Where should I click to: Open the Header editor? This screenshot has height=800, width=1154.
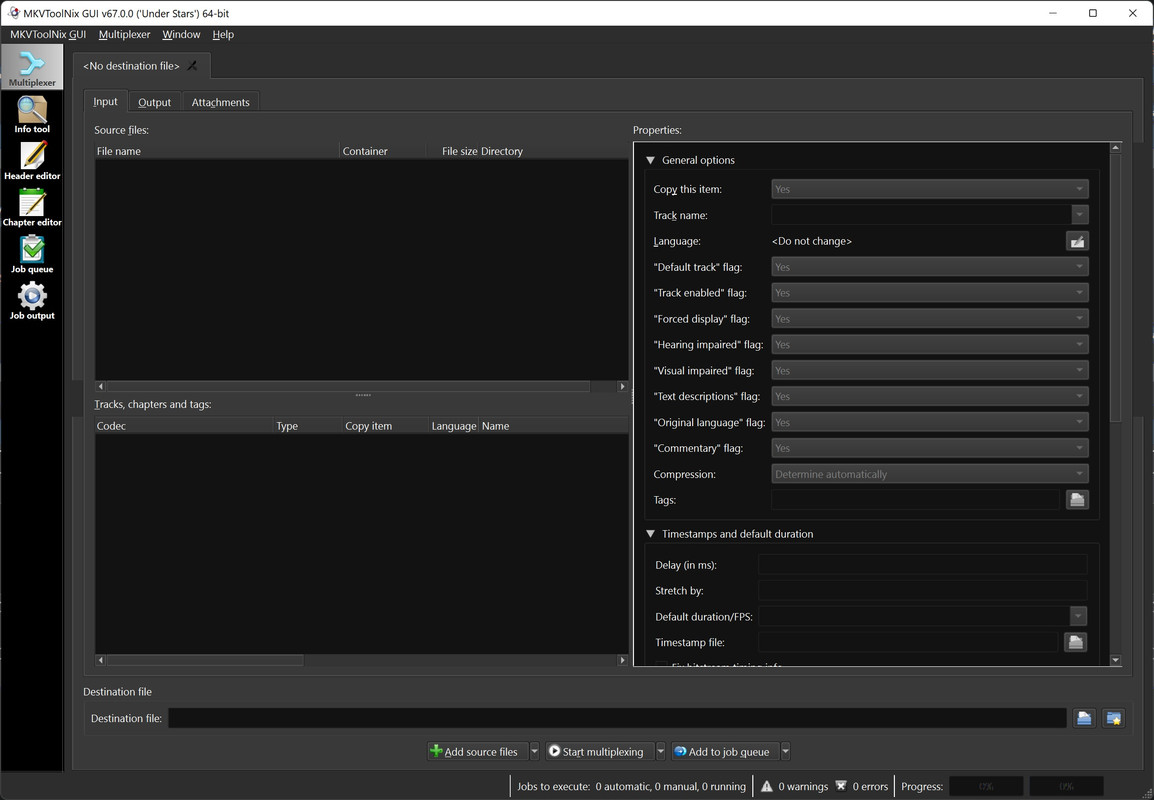[x=32, y=161]
